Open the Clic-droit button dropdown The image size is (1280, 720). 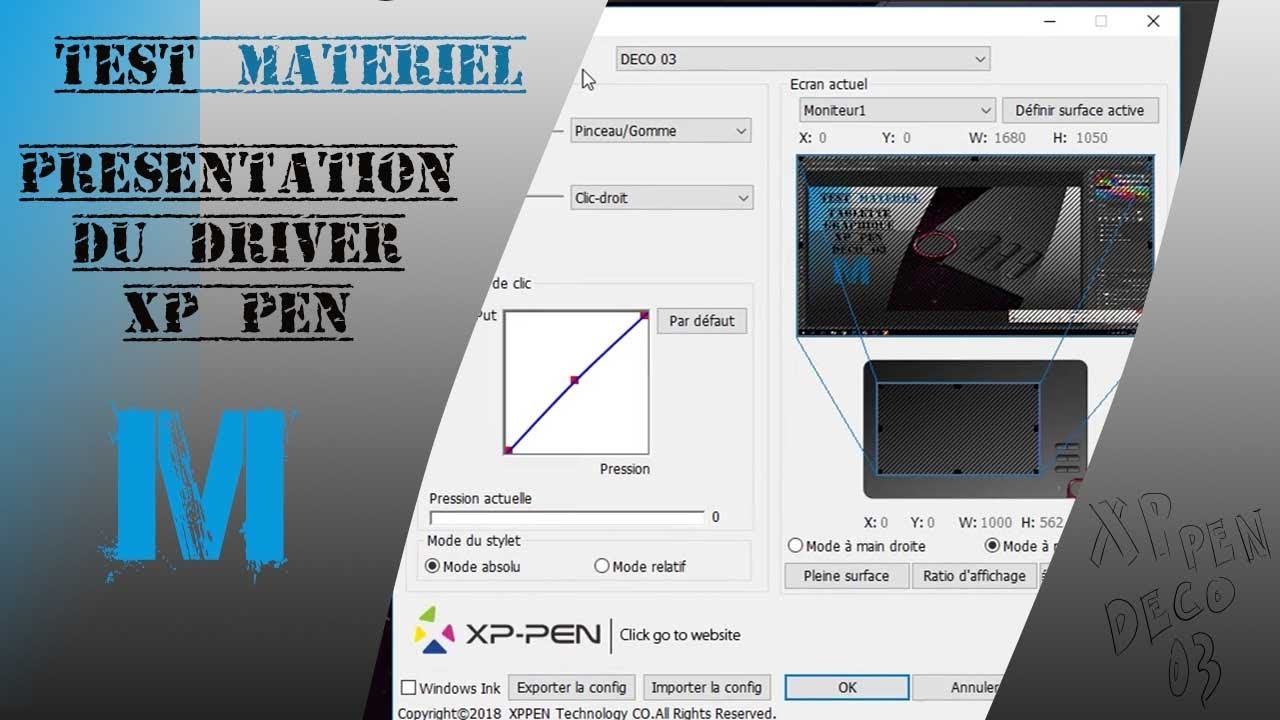click(660, 198)
